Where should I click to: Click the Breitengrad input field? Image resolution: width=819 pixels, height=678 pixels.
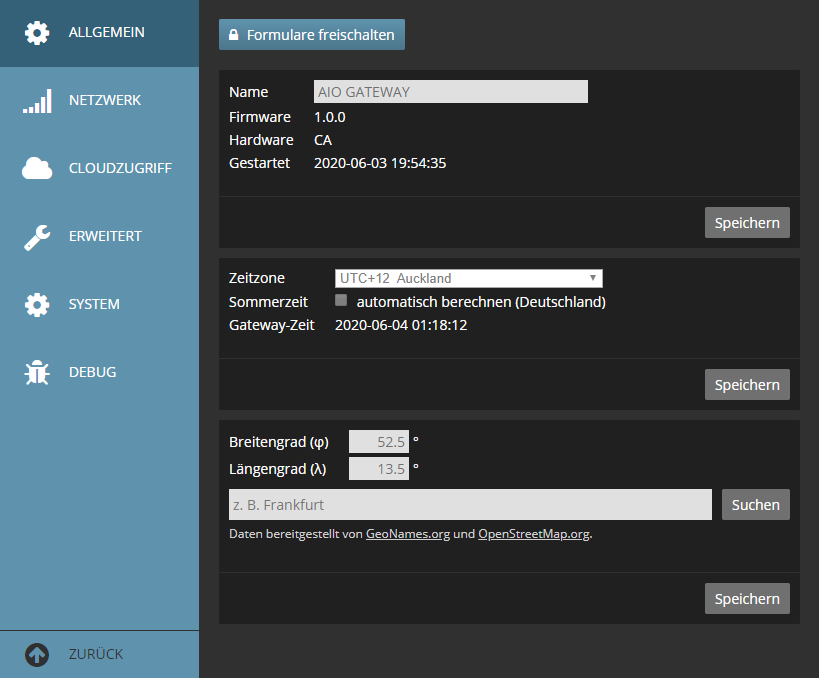[x=378, y=442]
